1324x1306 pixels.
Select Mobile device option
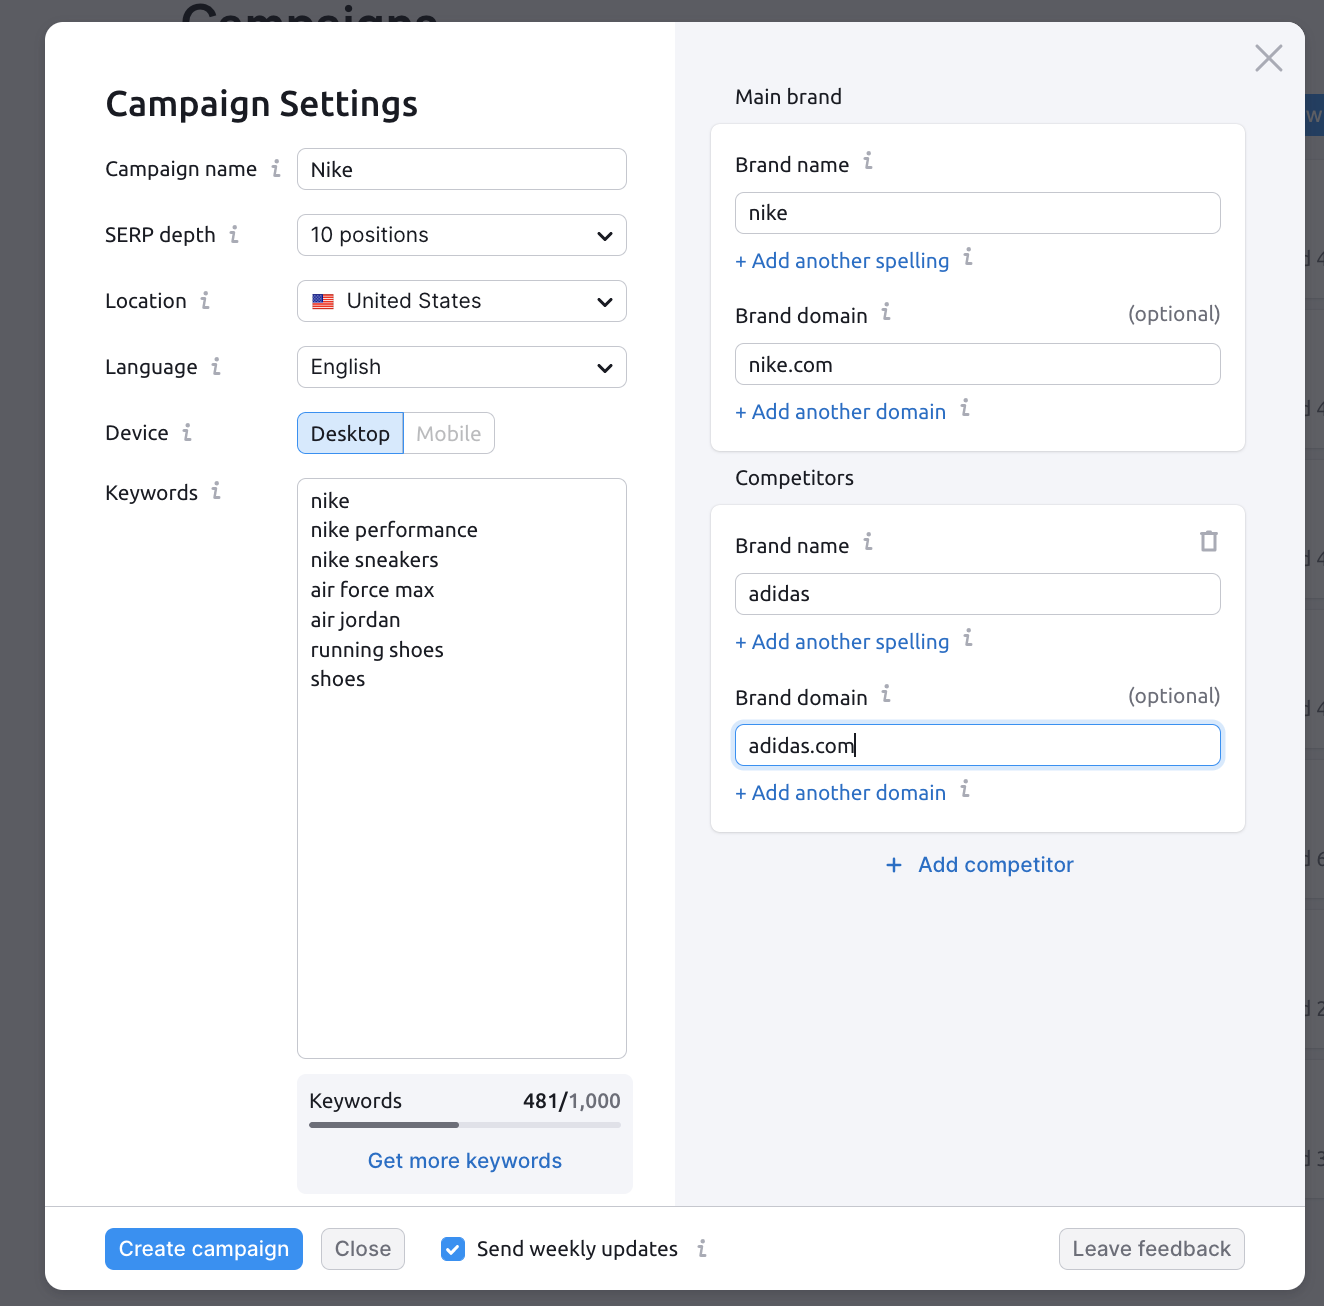click(449, 433)
